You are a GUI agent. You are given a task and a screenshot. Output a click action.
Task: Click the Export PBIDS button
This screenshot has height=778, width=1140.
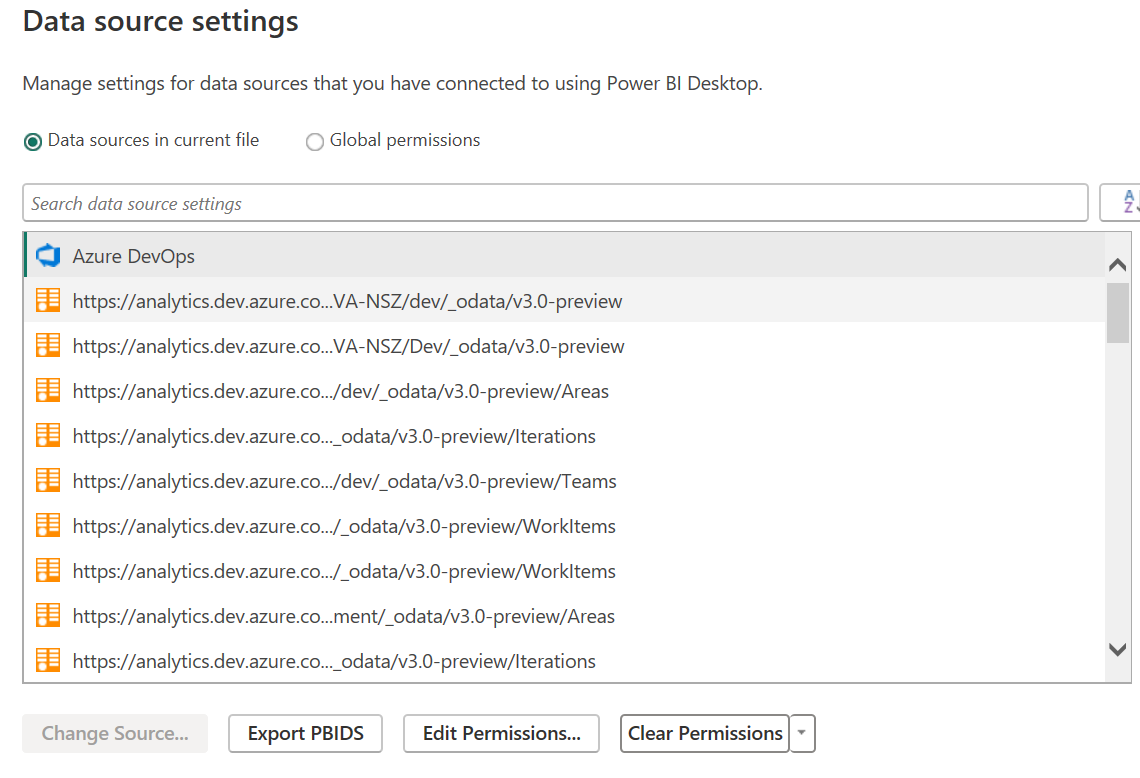(305, 733)
